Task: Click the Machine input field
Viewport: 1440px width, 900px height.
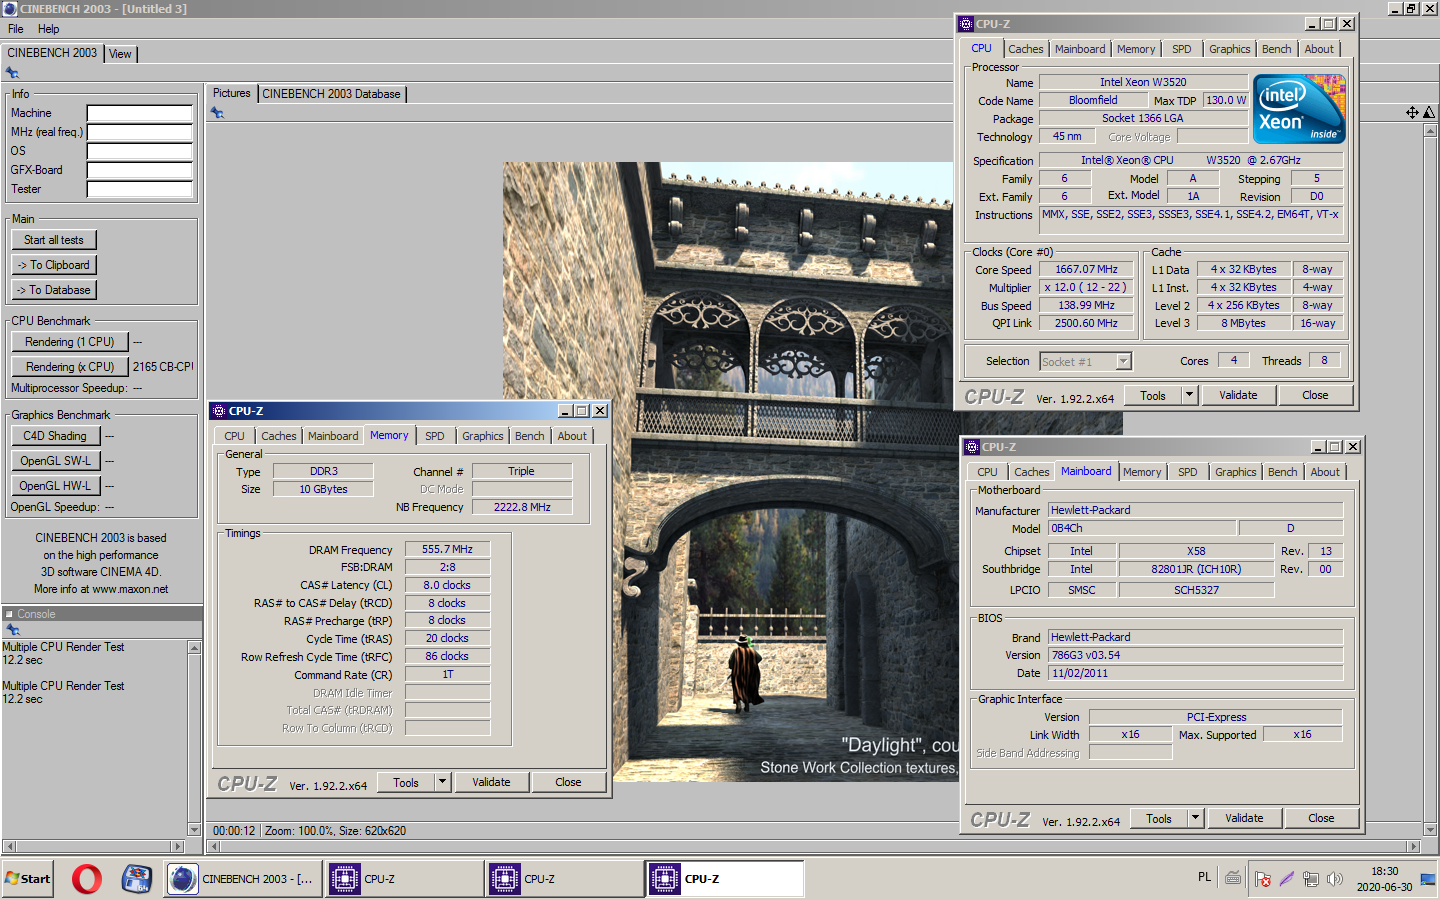Action: tap(139, 113)
